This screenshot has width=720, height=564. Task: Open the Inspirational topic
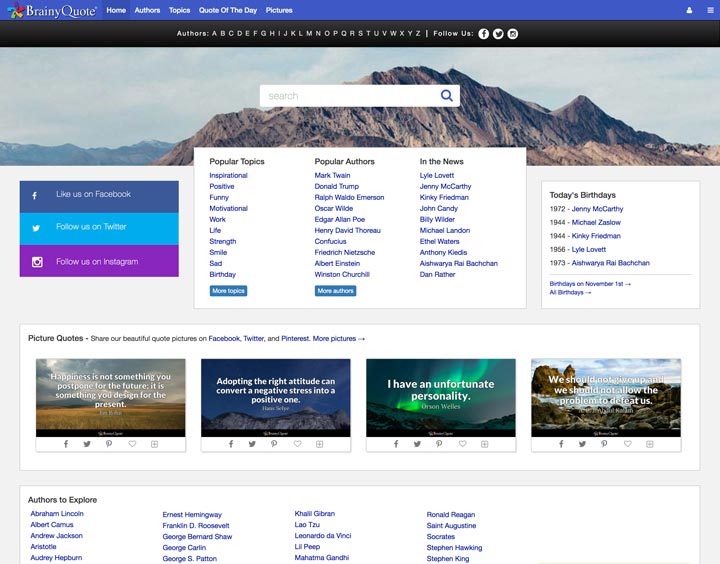pyautogui.click(x=228, y=175)
